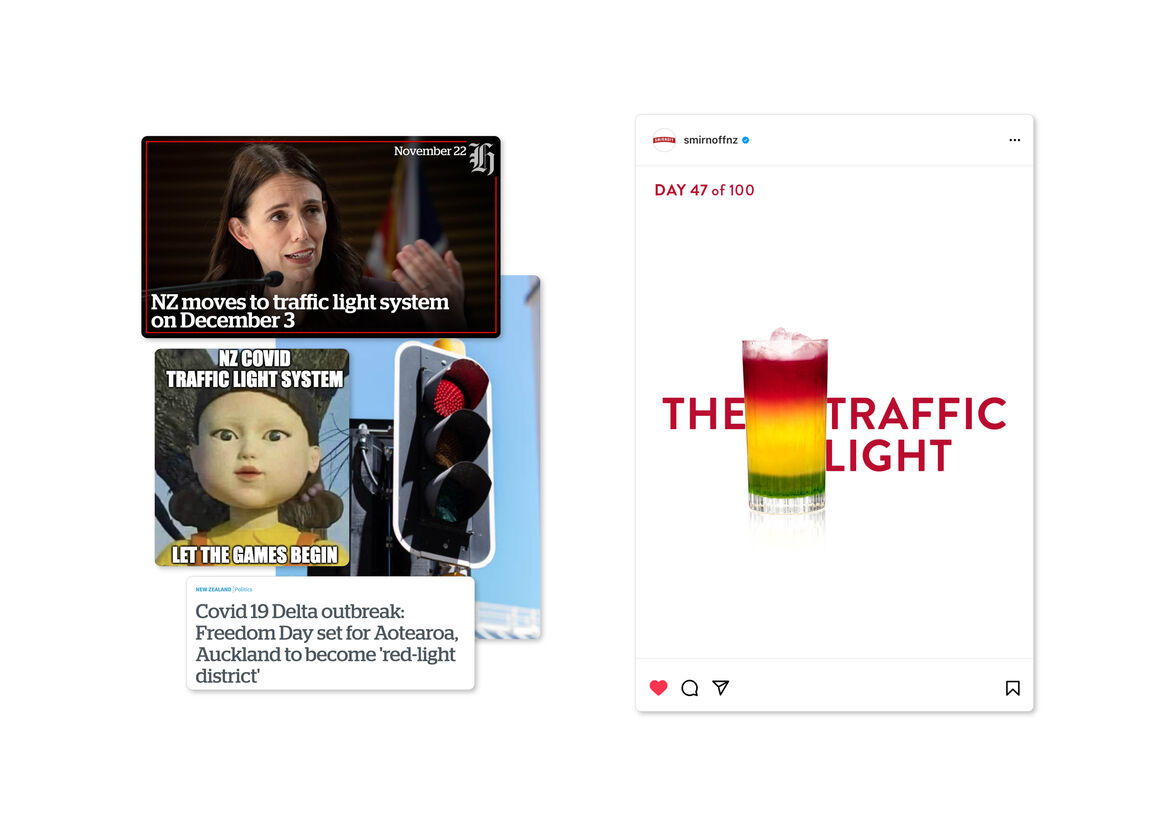Click the New Zealand category label

(x=213, y=589)
